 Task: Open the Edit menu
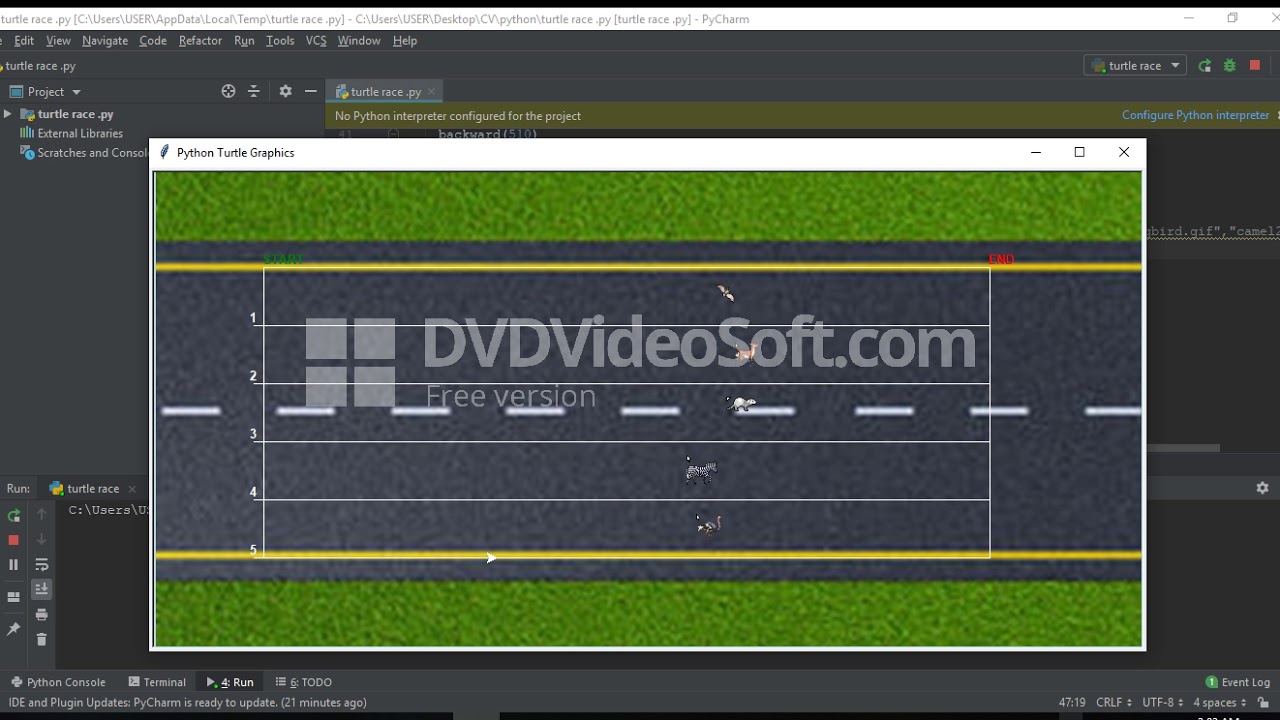(x=24, y=41)
